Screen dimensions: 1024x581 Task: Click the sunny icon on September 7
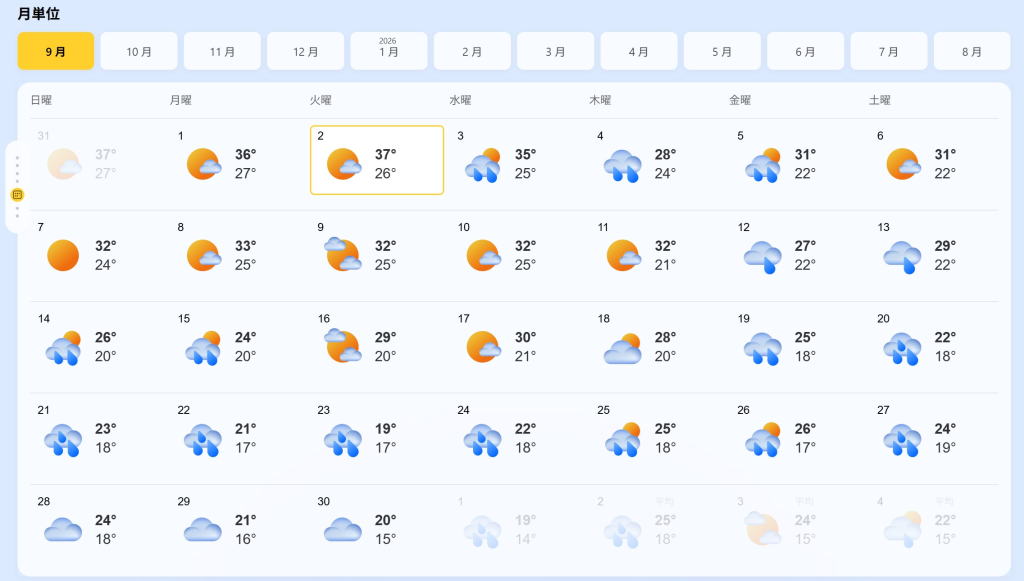click(x=63, y=255)
